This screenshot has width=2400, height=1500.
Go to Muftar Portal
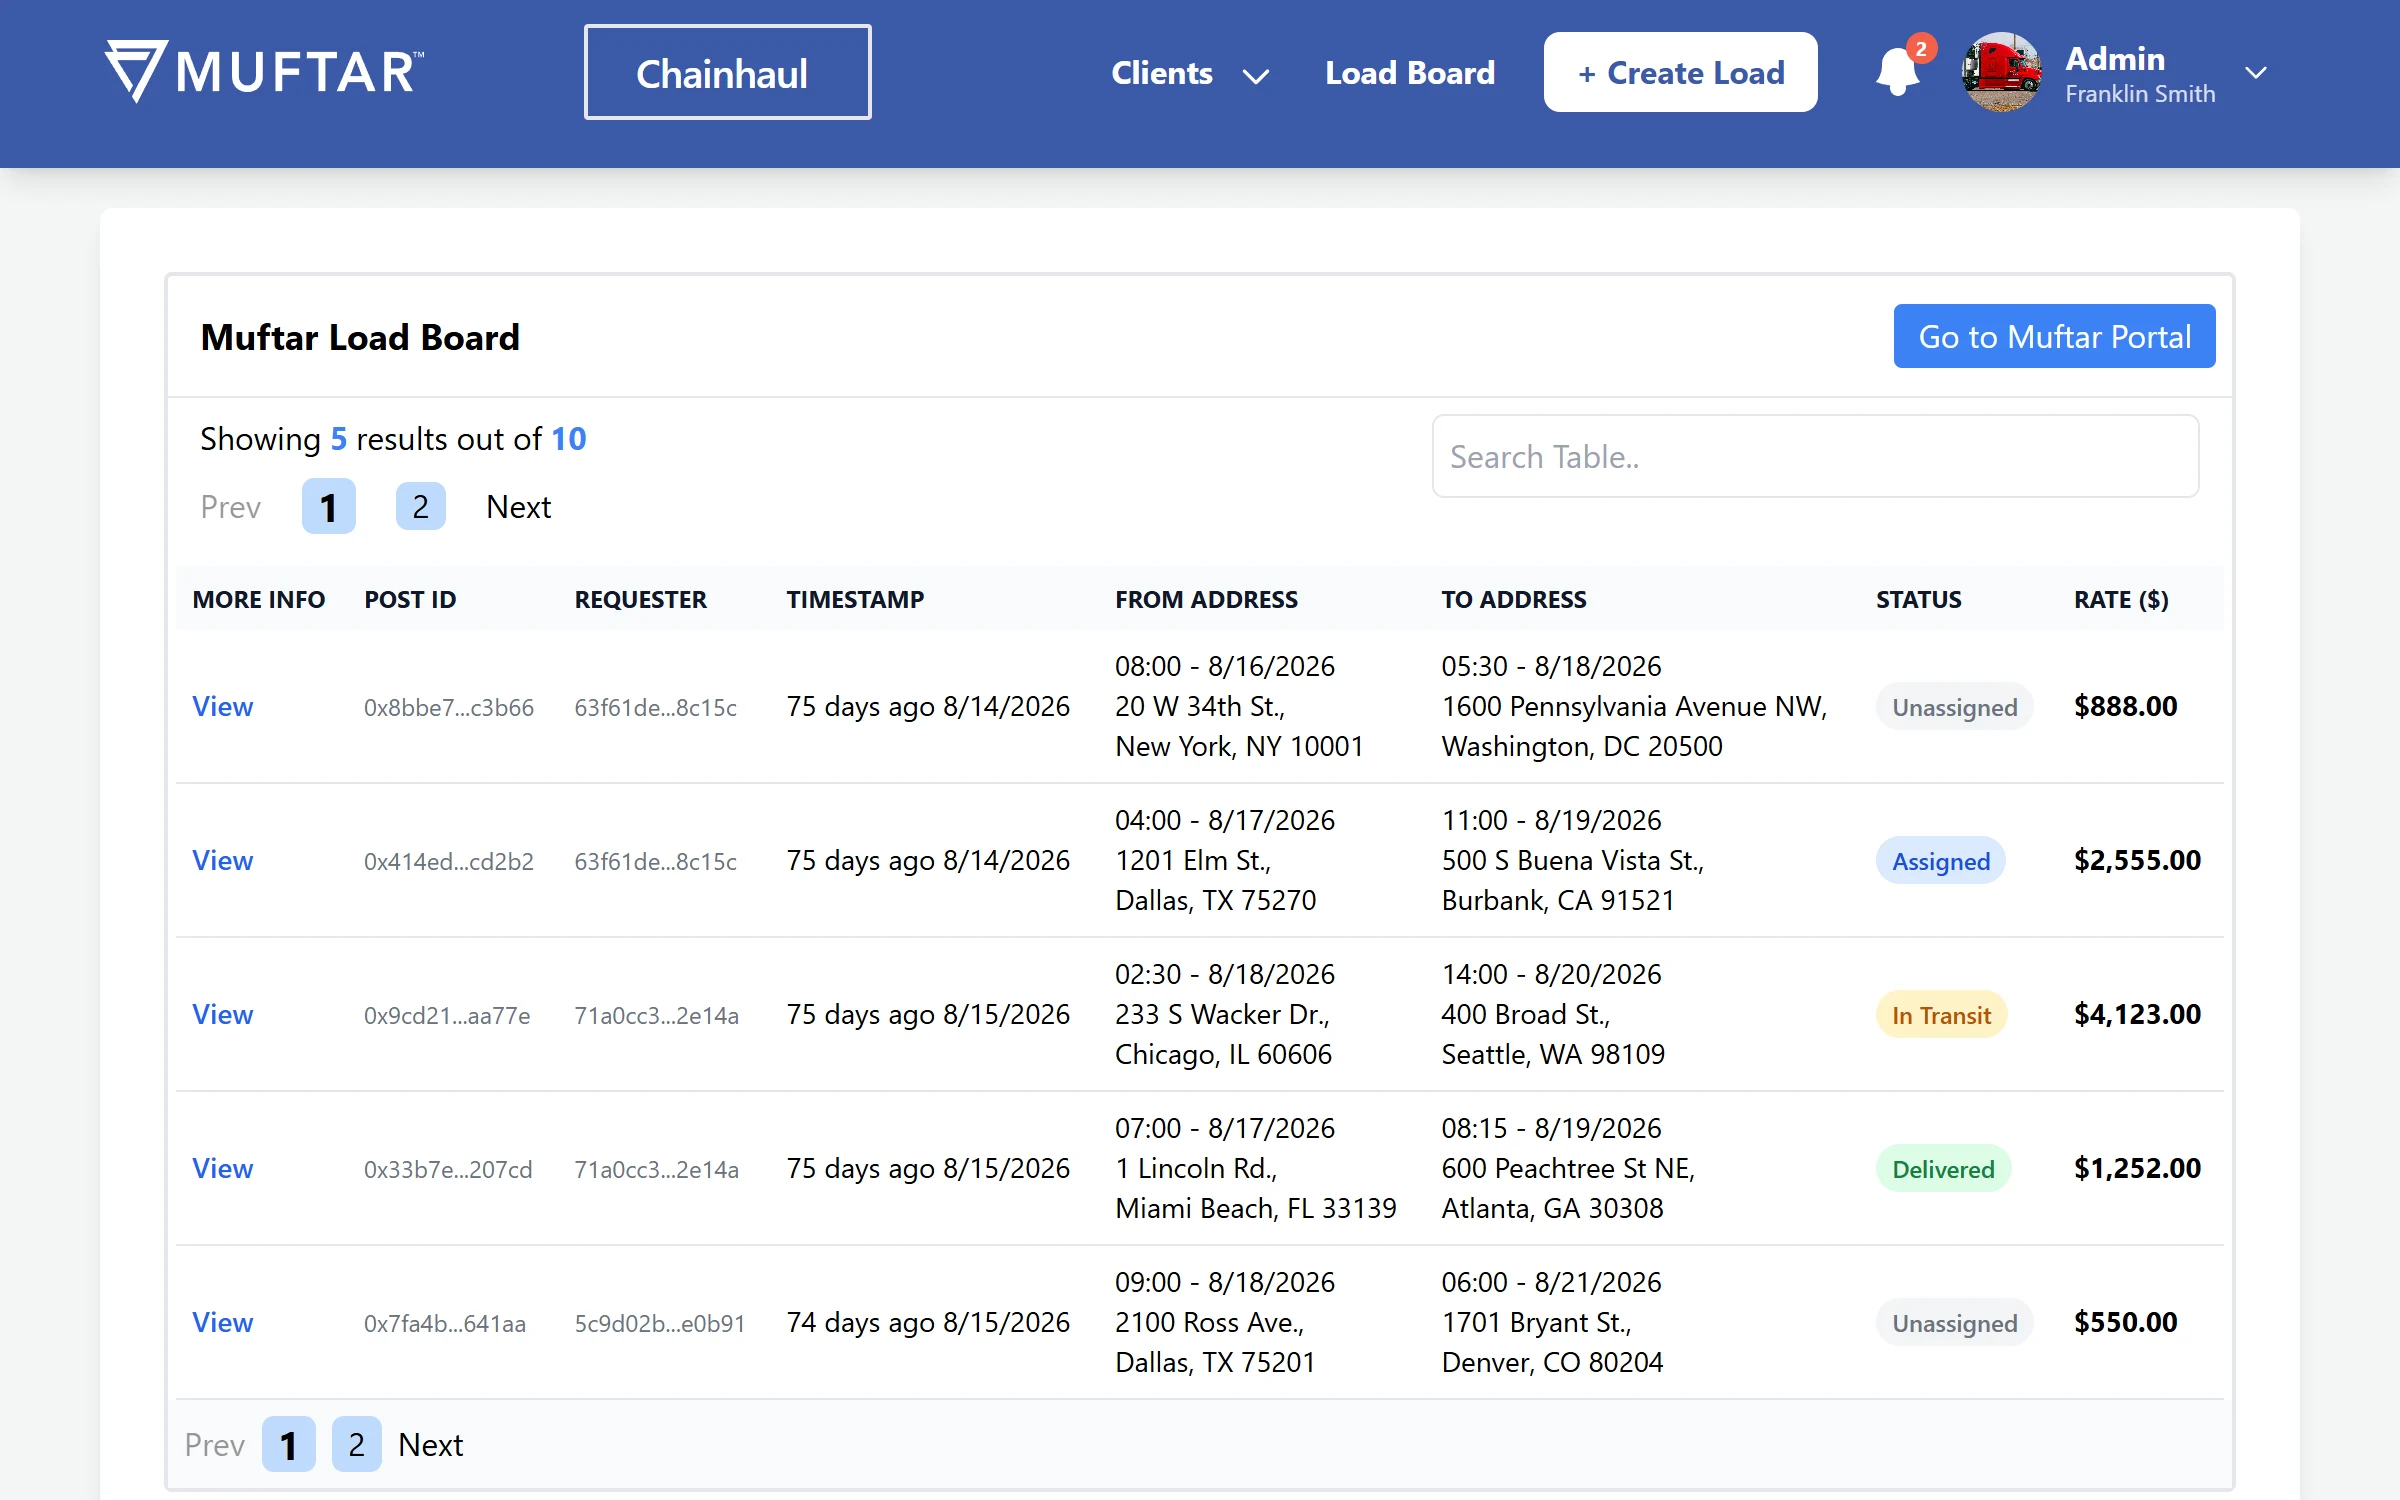[2054, 336]
